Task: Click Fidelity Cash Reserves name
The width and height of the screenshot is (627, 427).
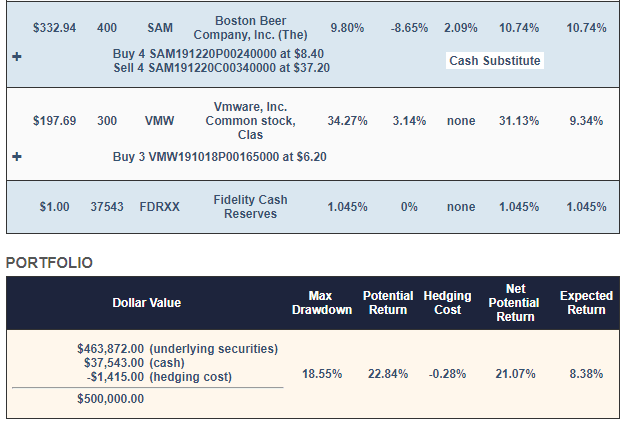Action: tap(250, 207)
